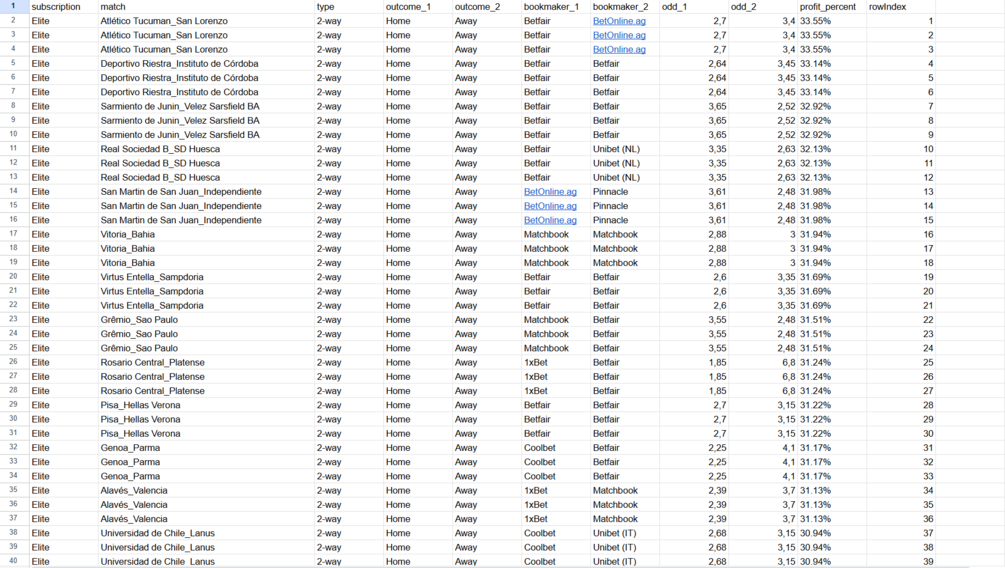Select 'Betfair' bookmaker_1 cell in row 22
Image resolution: width=1005 pixels, height=568 pixels.
556,305
